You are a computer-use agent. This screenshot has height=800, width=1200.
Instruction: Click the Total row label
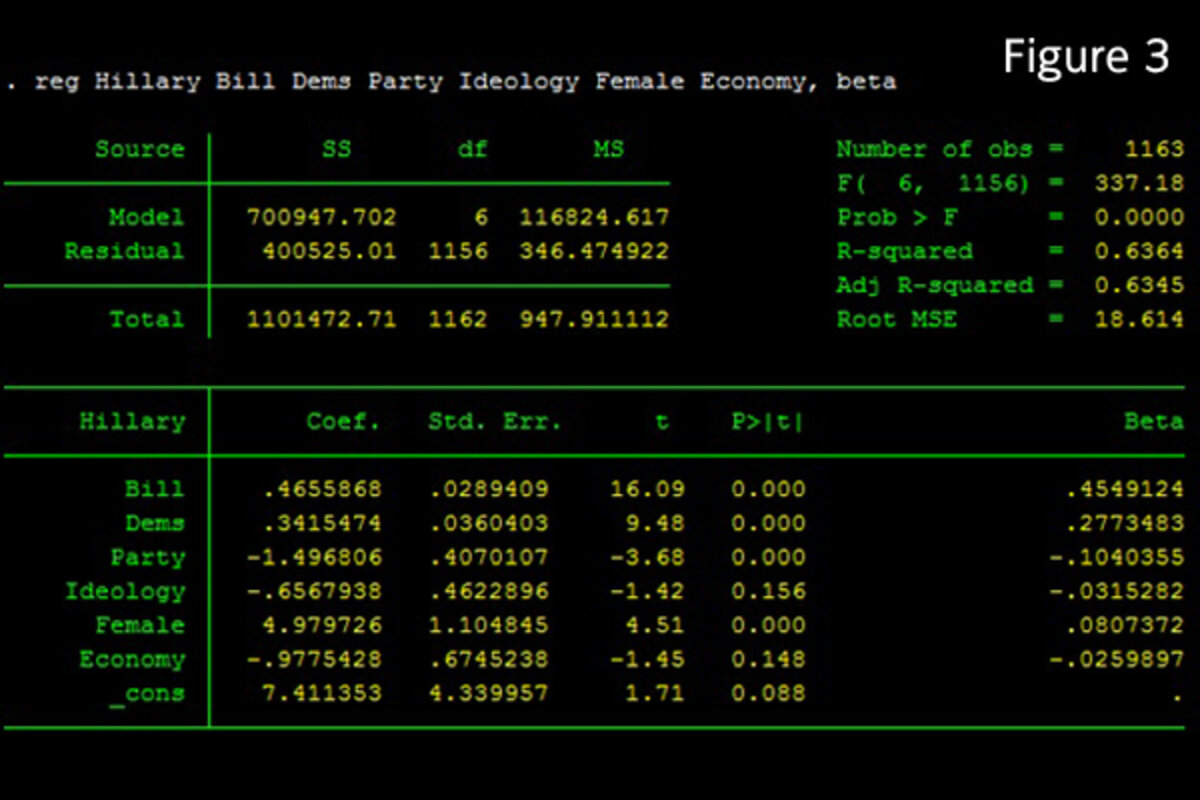(x=147, y=320)
